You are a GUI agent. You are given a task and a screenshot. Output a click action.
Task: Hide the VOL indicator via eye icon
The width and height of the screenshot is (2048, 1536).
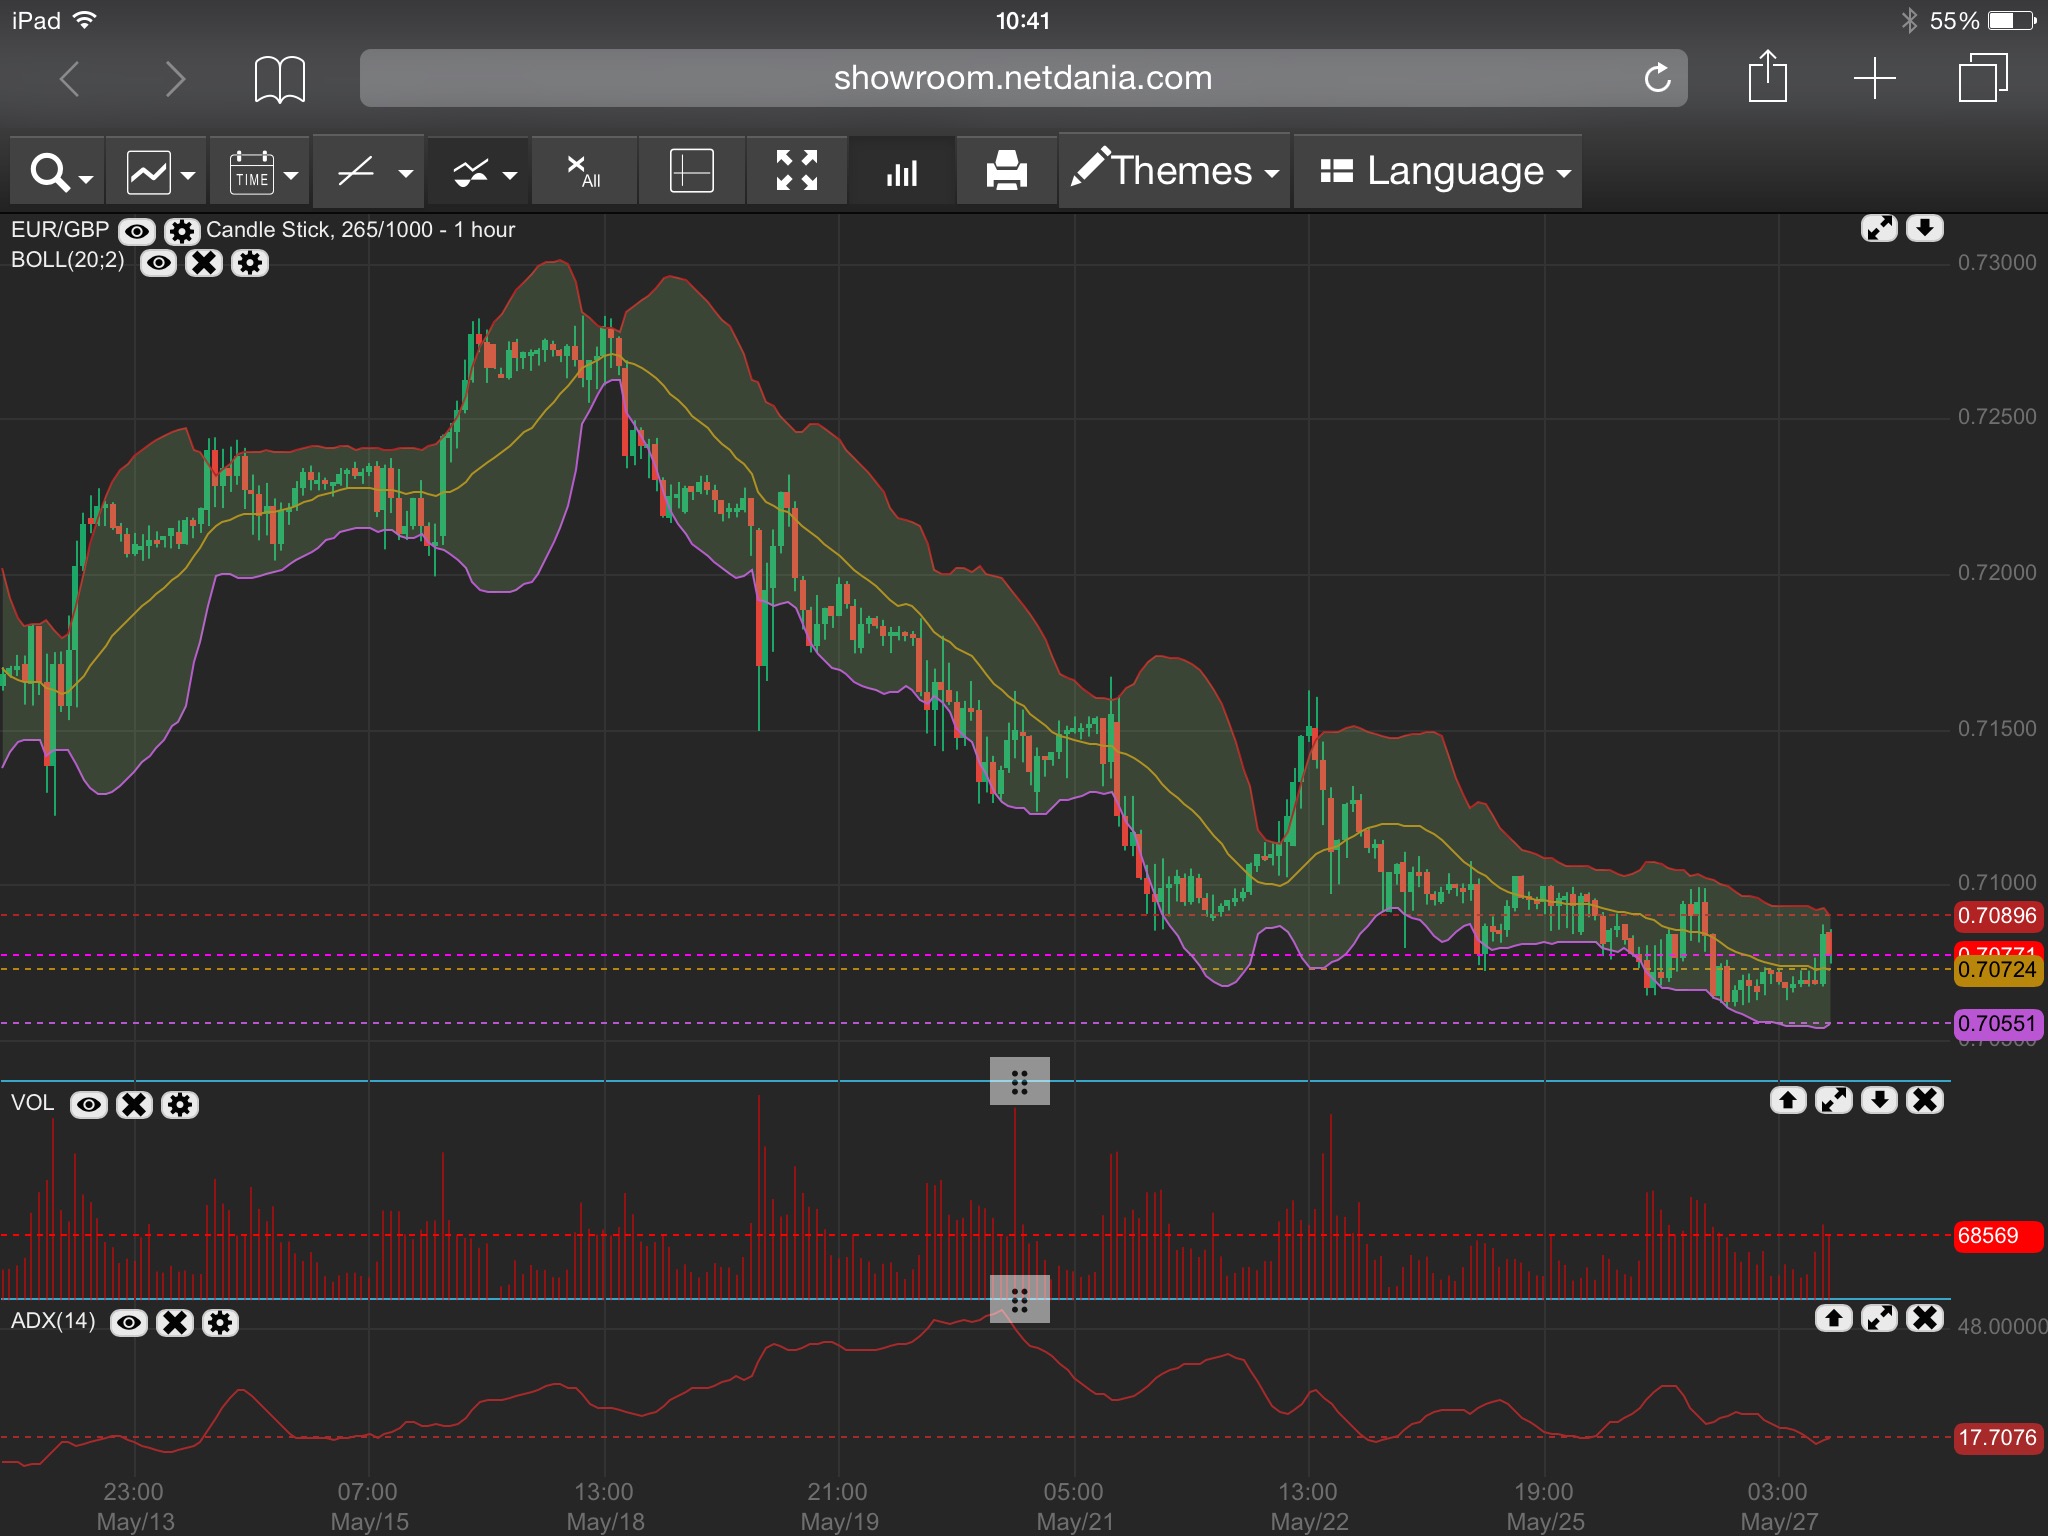coord(88,1105)
